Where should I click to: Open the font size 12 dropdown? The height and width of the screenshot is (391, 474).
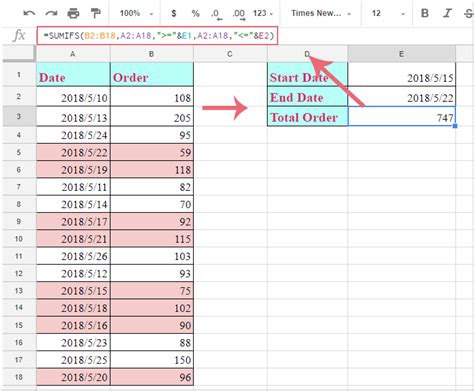coord(388,13)
